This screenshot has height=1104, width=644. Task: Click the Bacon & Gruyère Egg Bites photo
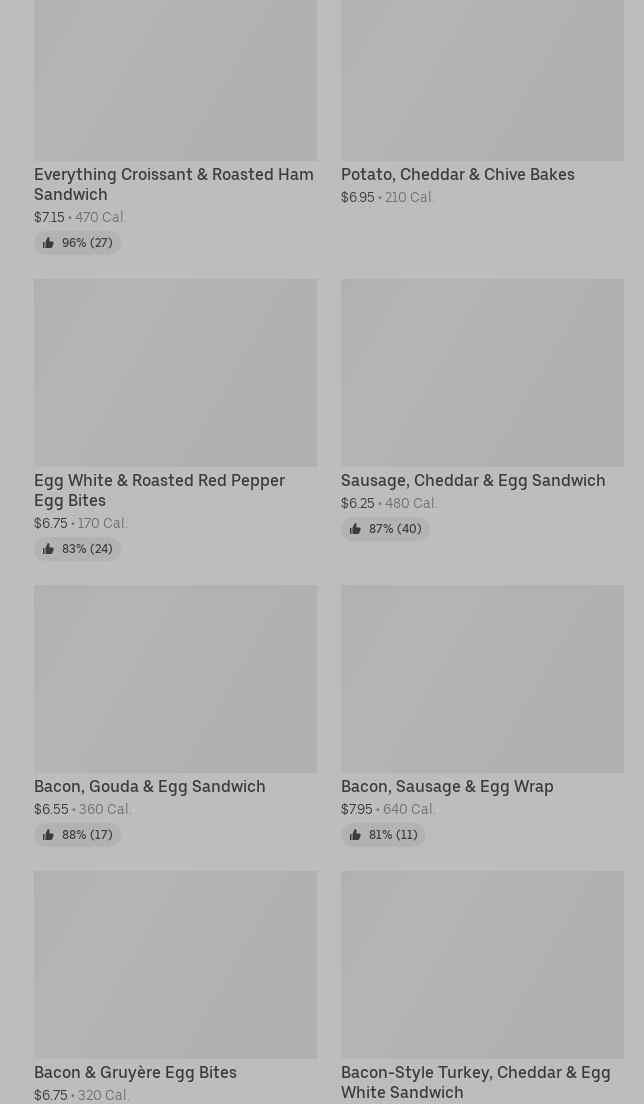(175, 964)
